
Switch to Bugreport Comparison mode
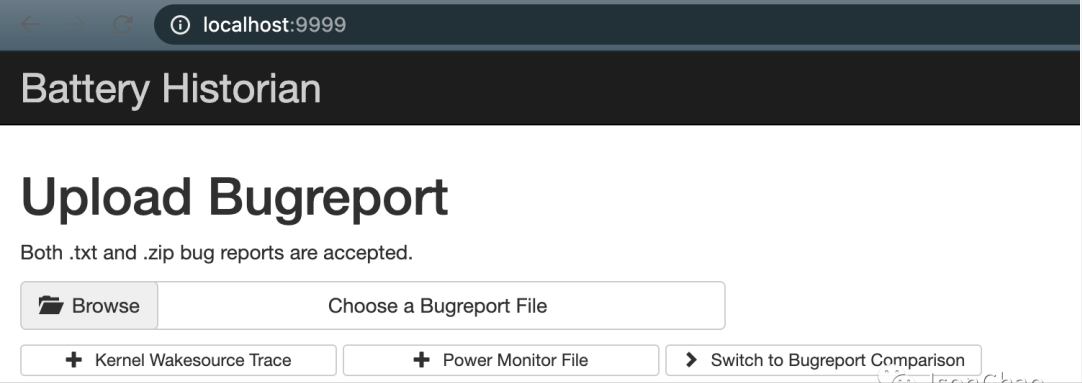[823, 360]
